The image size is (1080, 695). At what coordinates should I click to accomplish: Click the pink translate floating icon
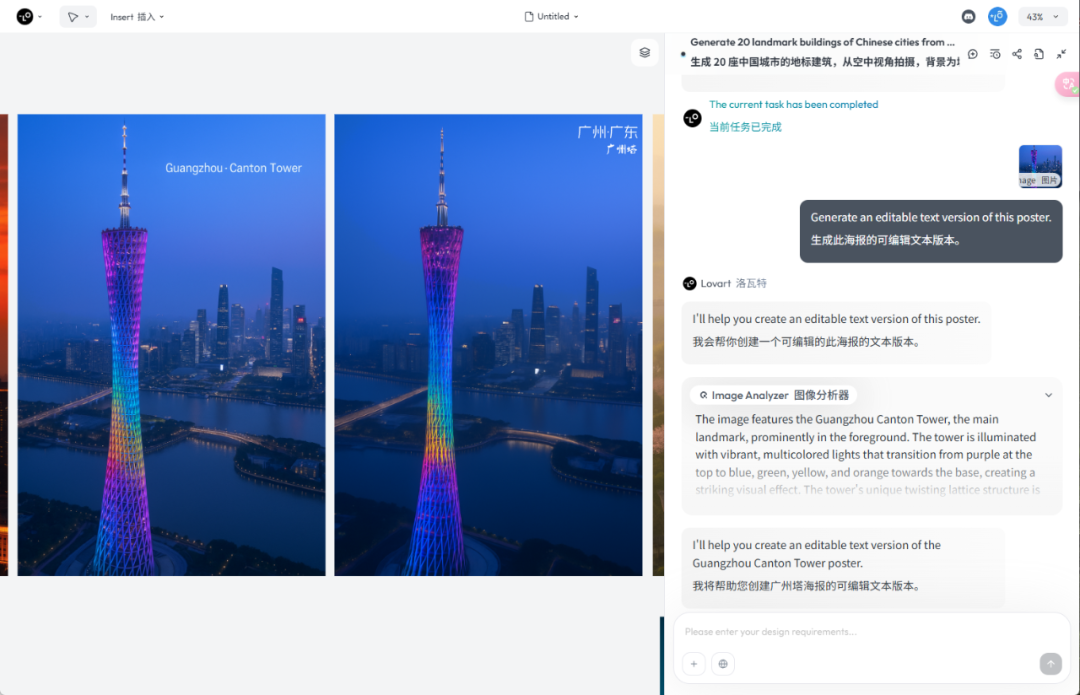point(1068,85)
